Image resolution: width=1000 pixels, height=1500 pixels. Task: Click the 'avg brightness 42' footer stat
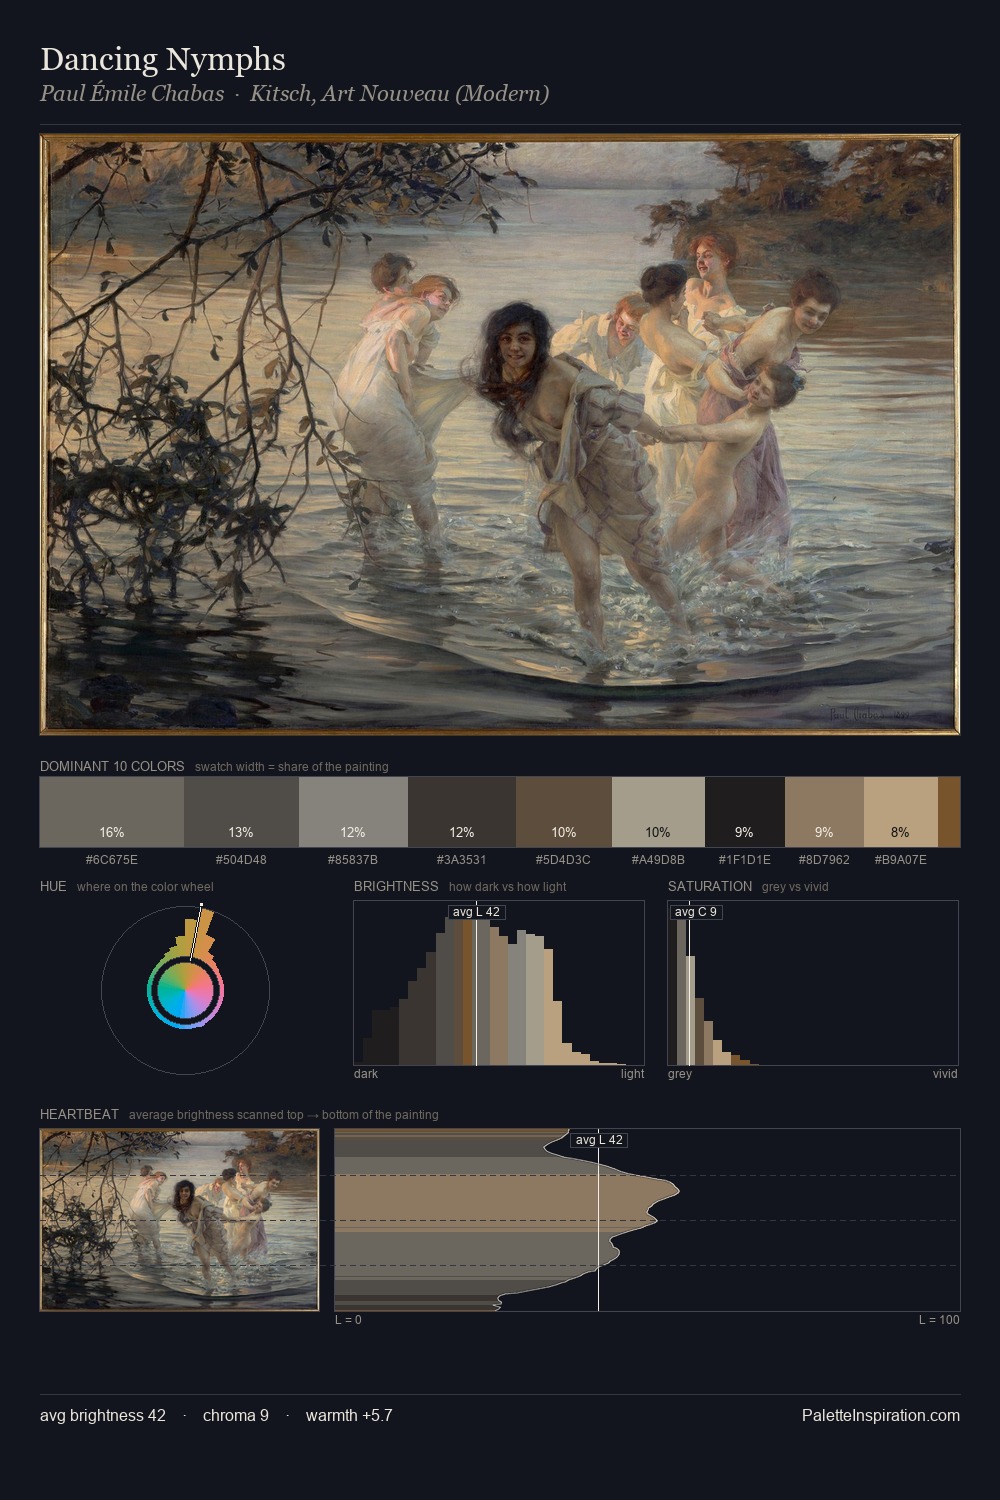point(103,1416)
